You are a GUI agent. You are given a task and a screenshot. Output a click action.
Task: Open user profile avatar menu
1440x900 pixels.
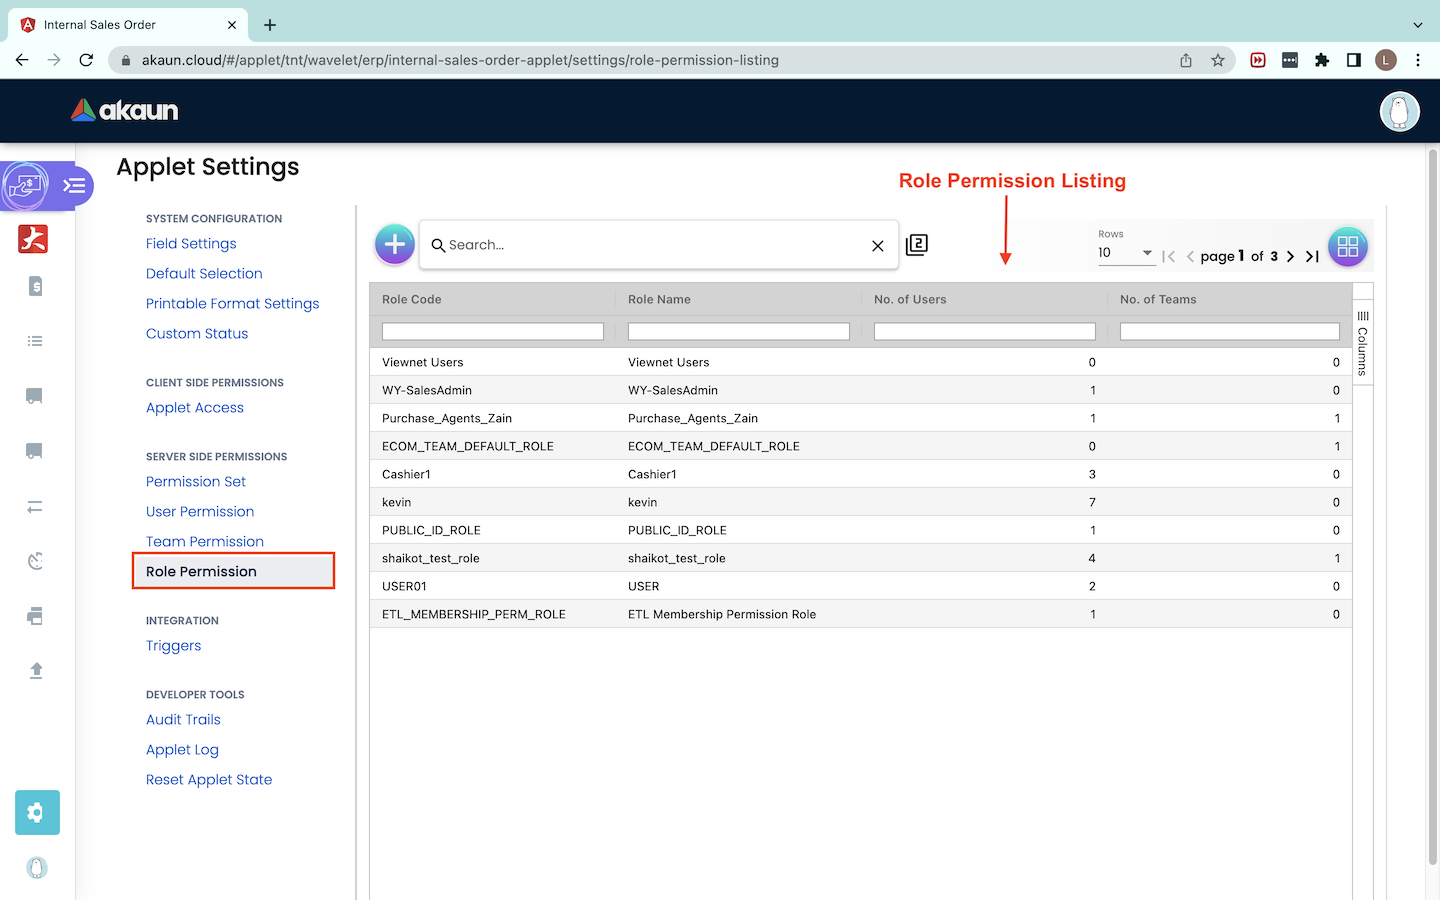[x=1399, y=111]
